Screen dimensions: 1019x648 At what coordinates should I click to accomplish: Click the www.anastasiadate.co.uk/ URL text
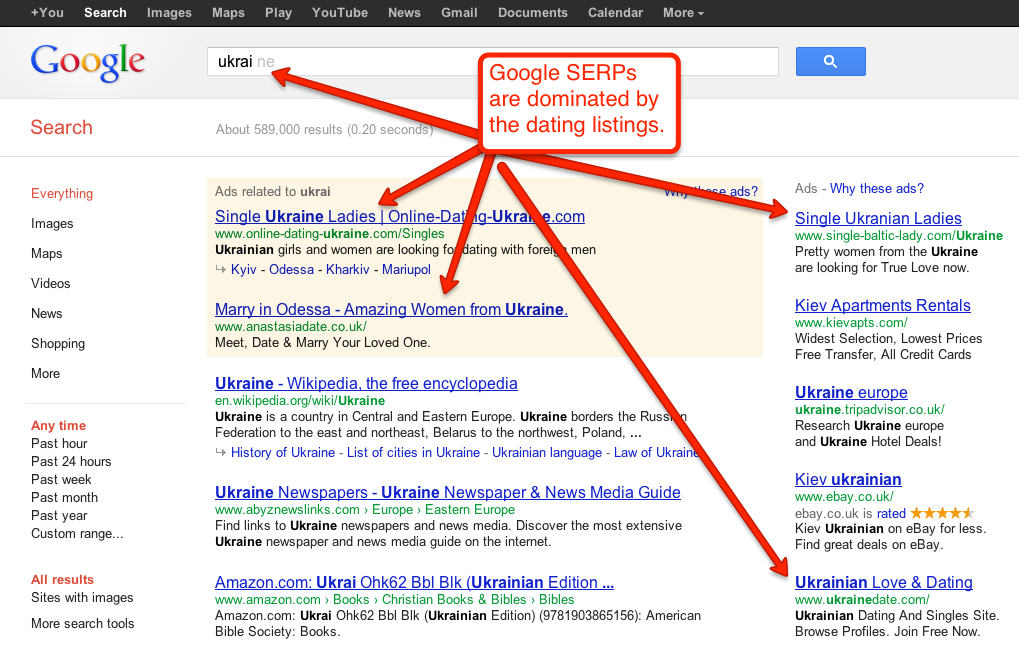(x=291, y=326)
